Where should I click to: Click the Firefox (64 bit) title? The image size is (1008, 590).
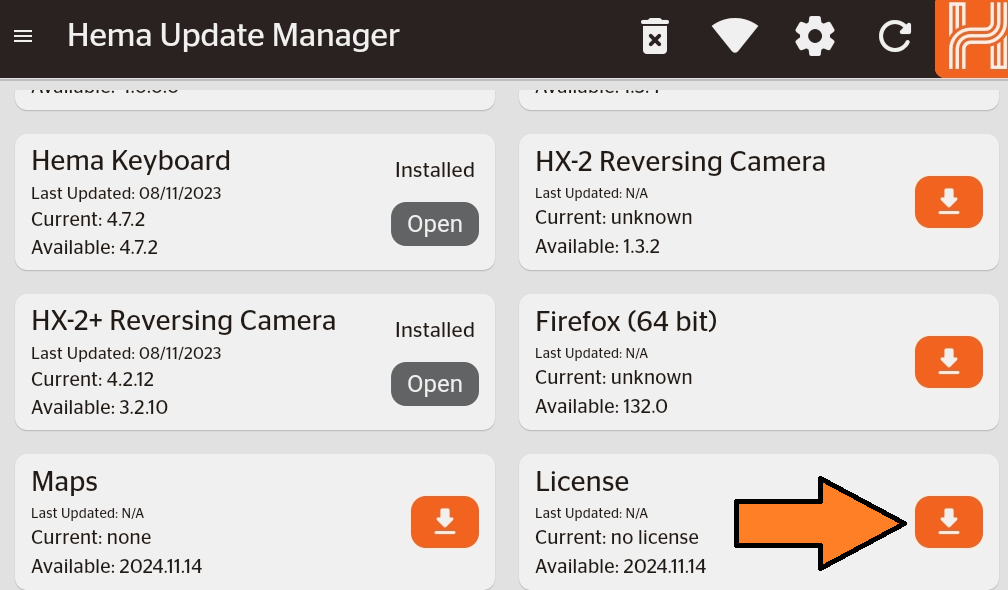(x=626, y=321)
